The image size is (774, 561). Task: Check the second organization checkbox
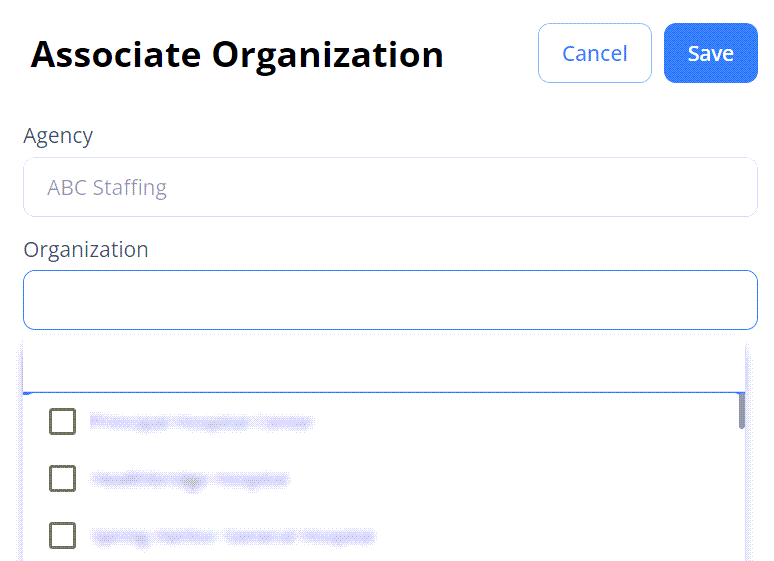63,479
